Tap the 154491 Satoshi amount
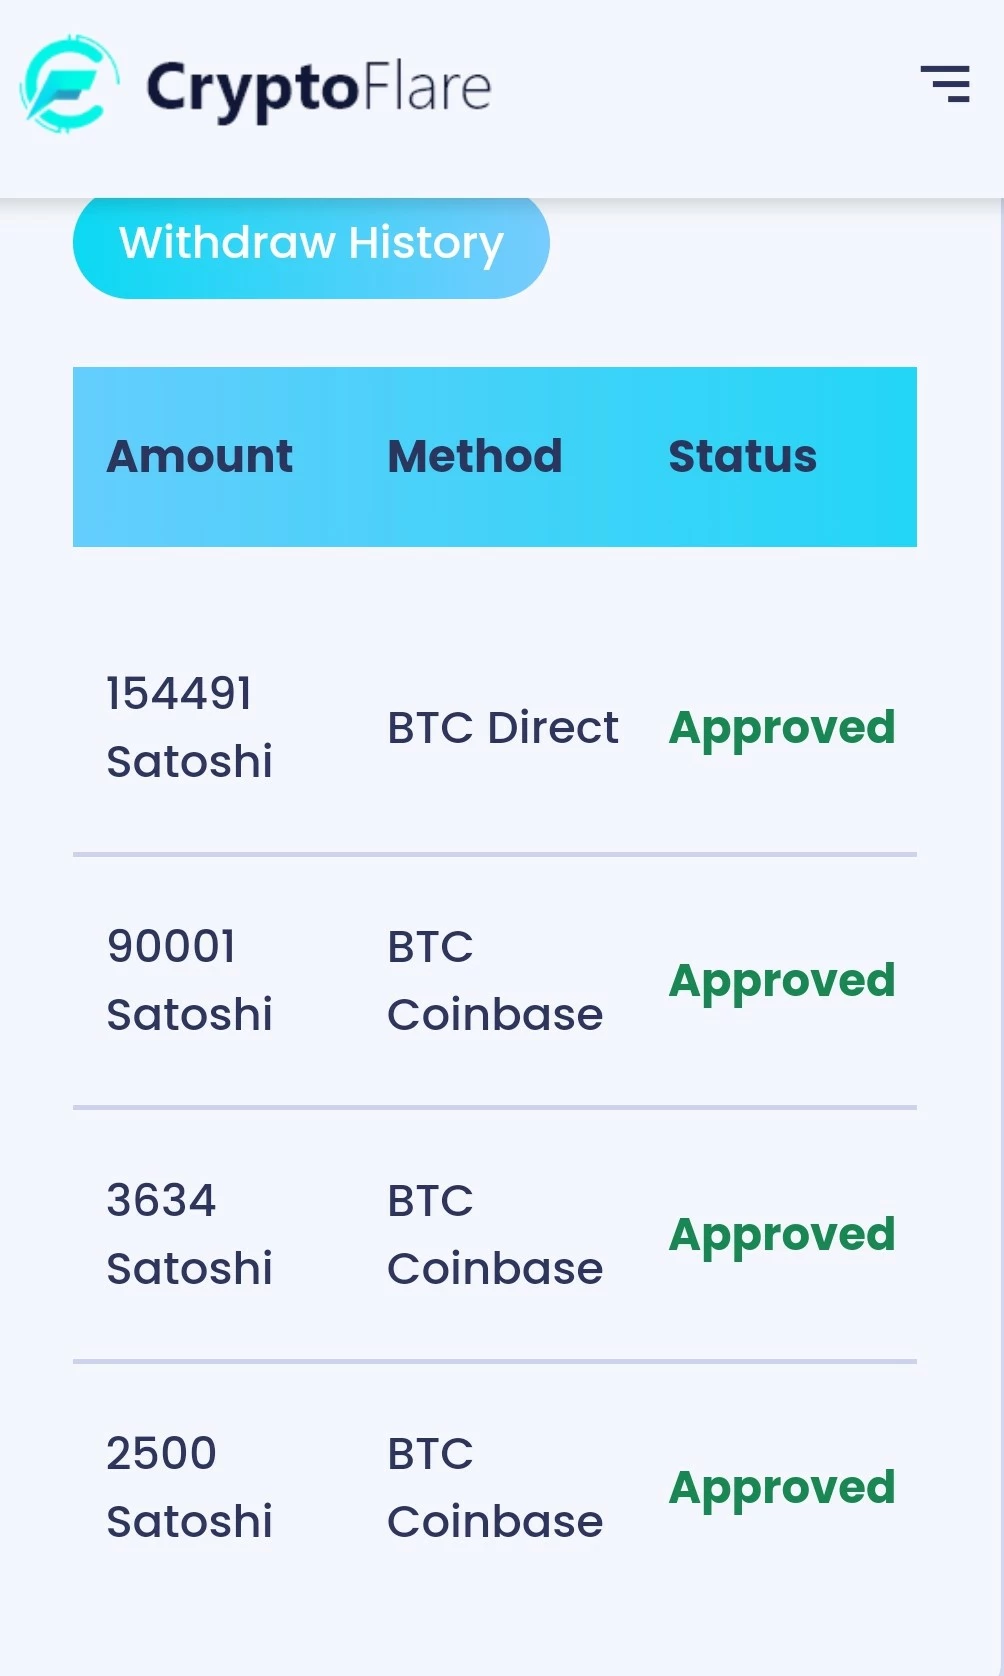This screenshot has width=1004, height=1676. (x=189, y=727)
